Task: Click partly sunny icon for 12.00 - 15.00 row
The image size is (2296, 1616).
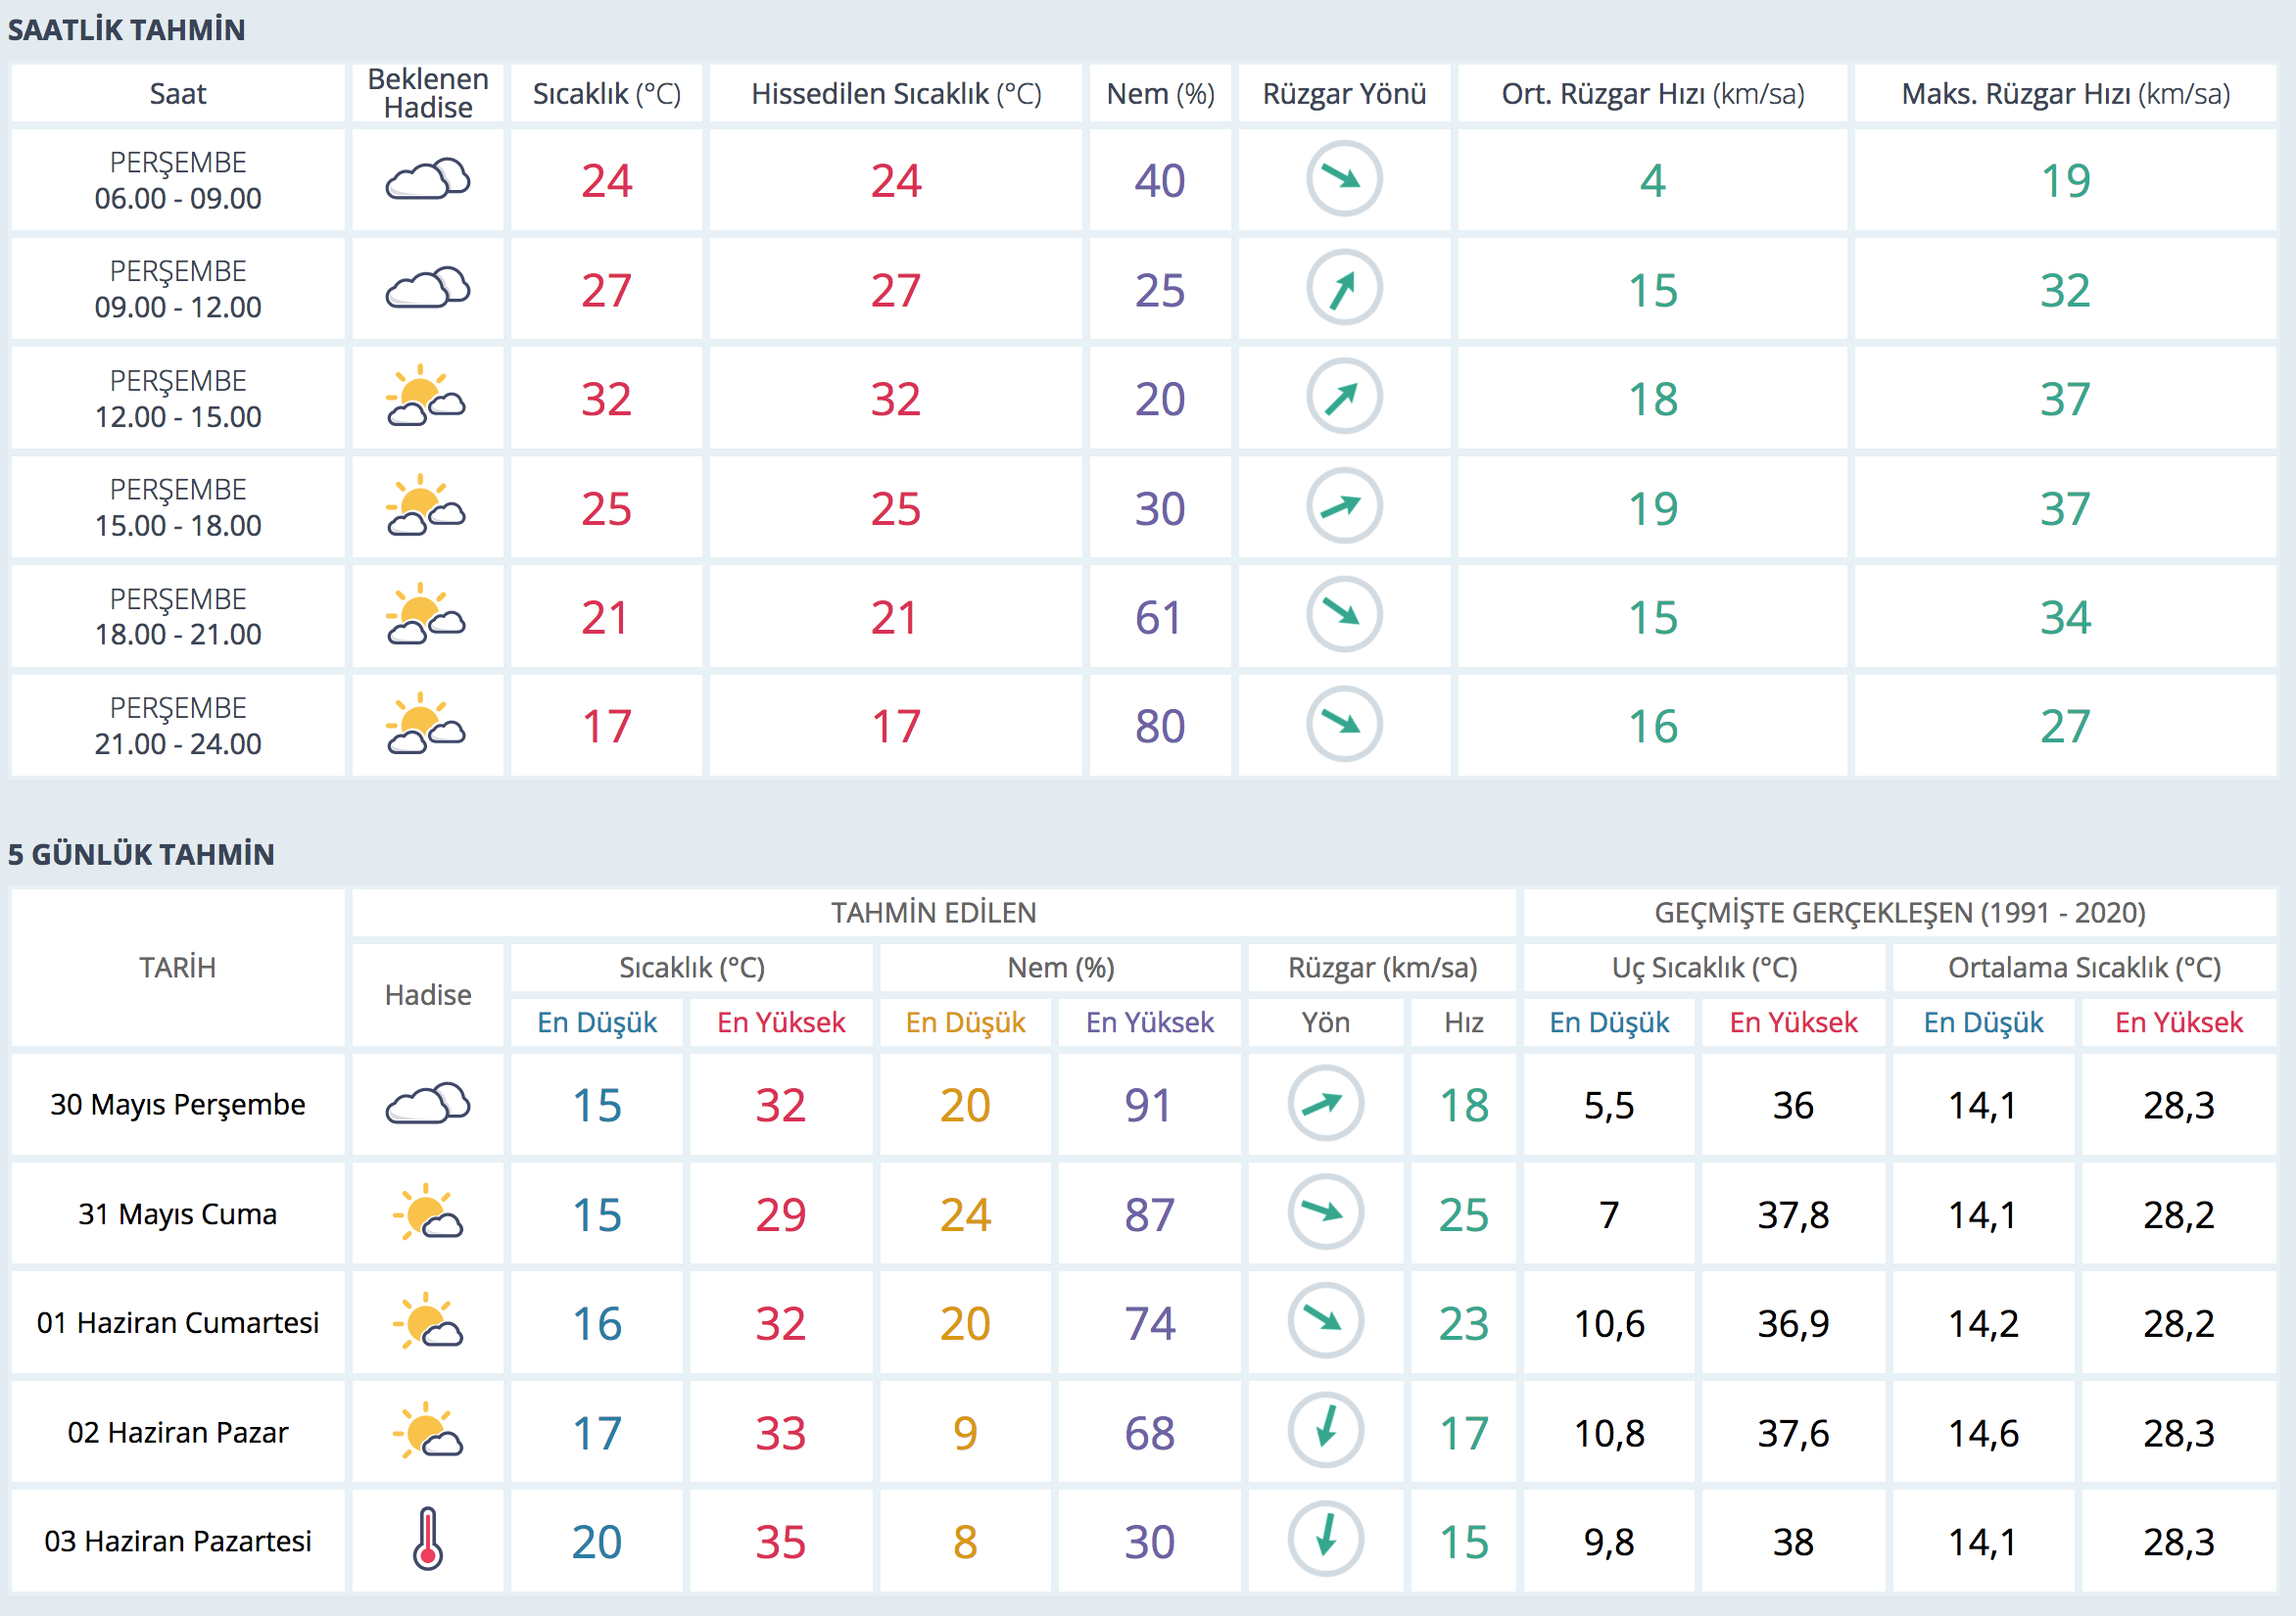Action: 426,397
